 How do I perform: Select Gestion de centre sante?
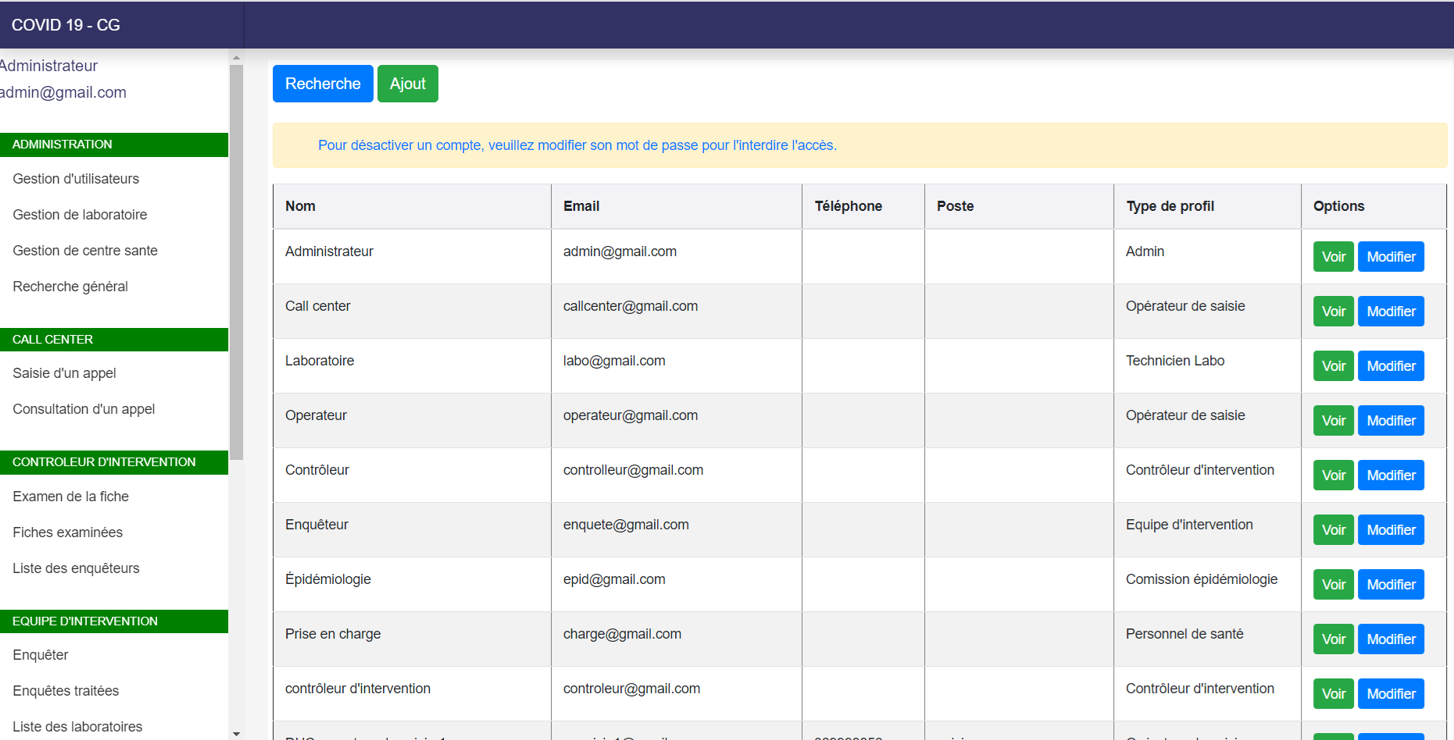[x=85, y=251]
